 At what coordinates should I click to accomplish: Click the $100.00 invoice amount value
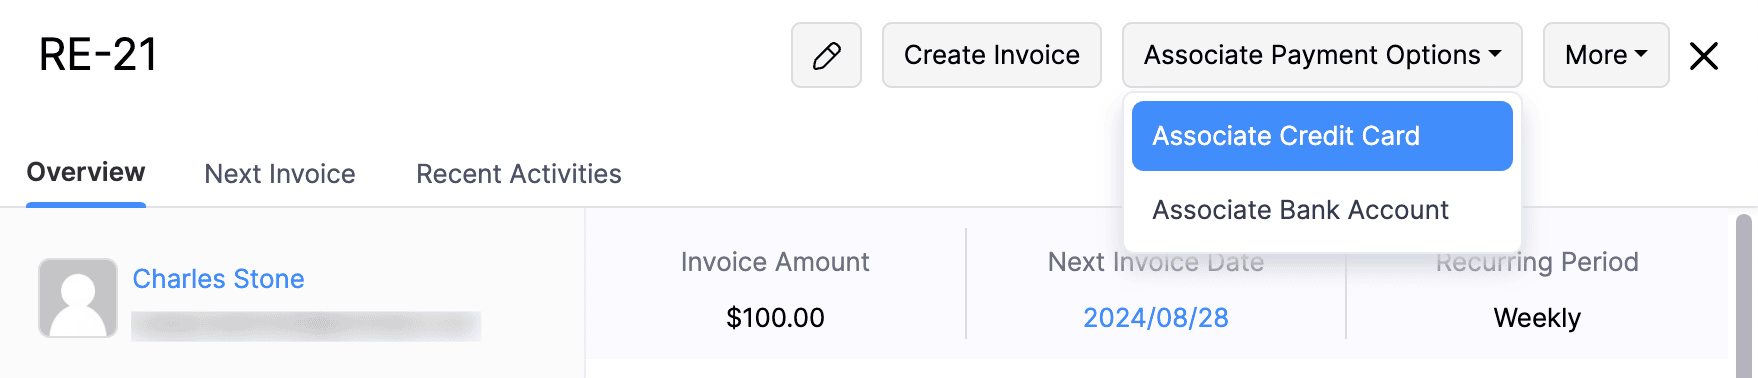pyautogui.click(x=775, y=318)
